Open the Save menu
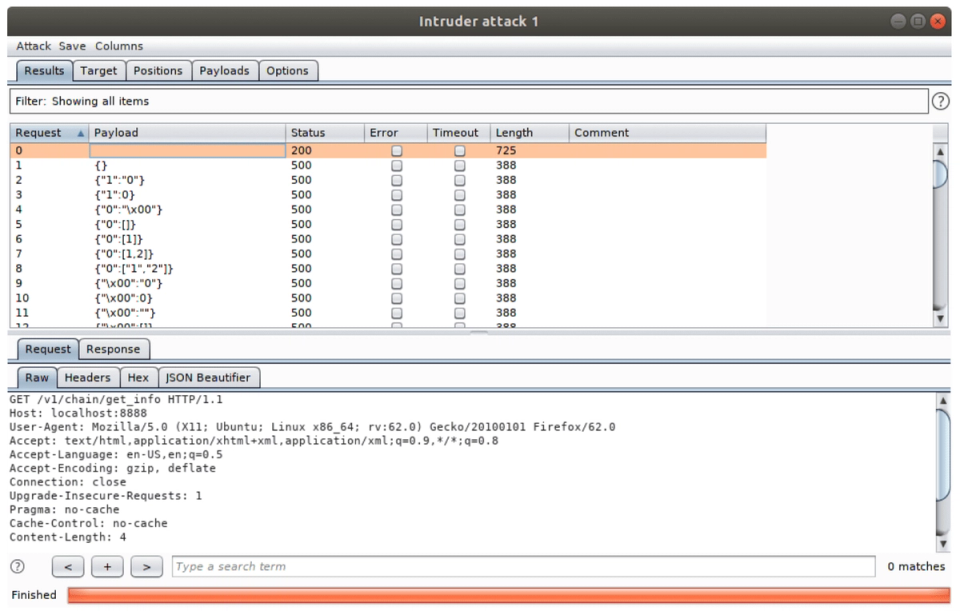Screen dimensions: 960x611 coord(72,46)
